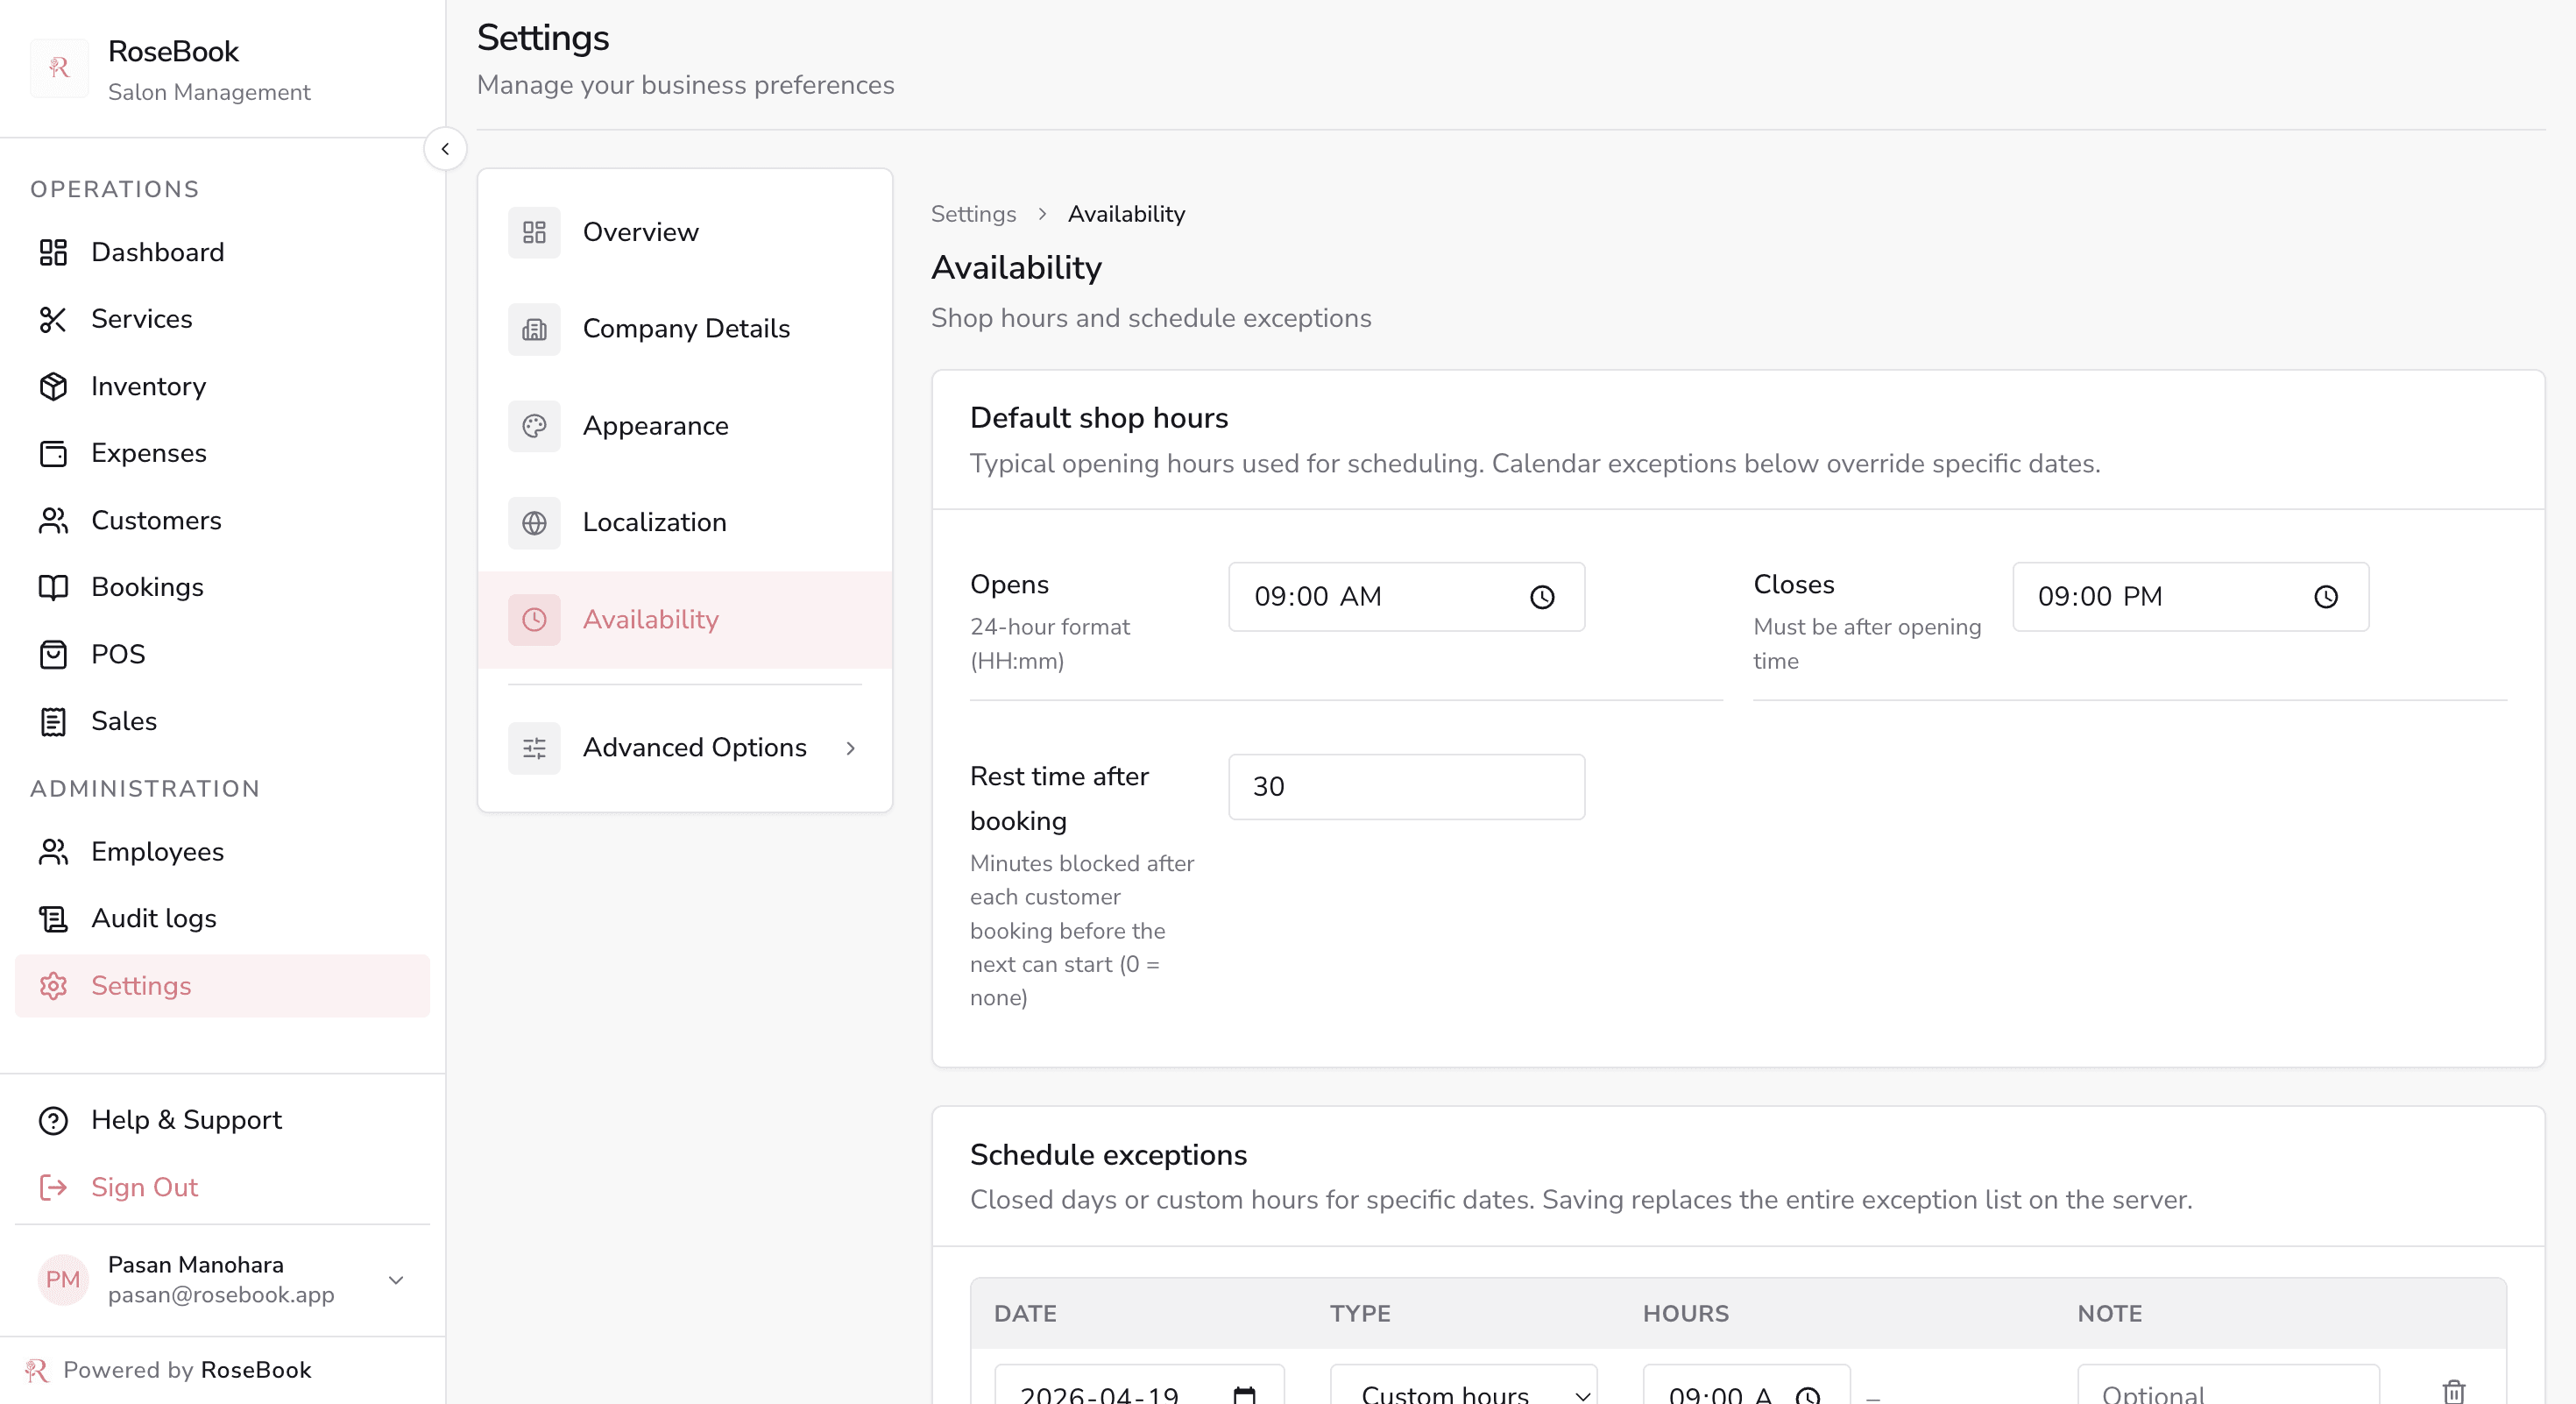This screenshot has height=1404, width=2576.
Task: Open the Customers section
Action: tap(222, 520)
